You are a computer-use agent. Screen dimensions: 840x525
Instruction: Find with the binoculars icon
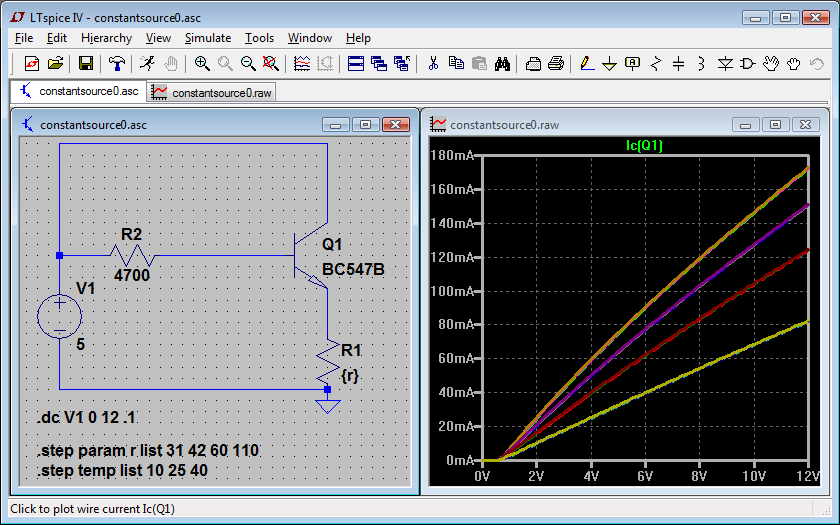tap(502, 64)
